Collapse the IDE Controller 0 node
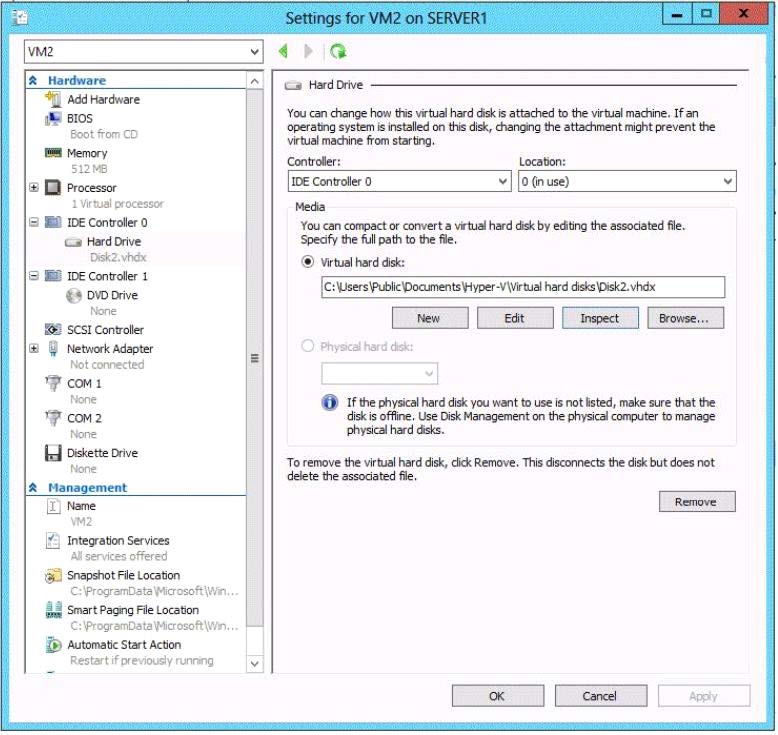Viewport: 778px width, 735px height. [x=34, y=223]
